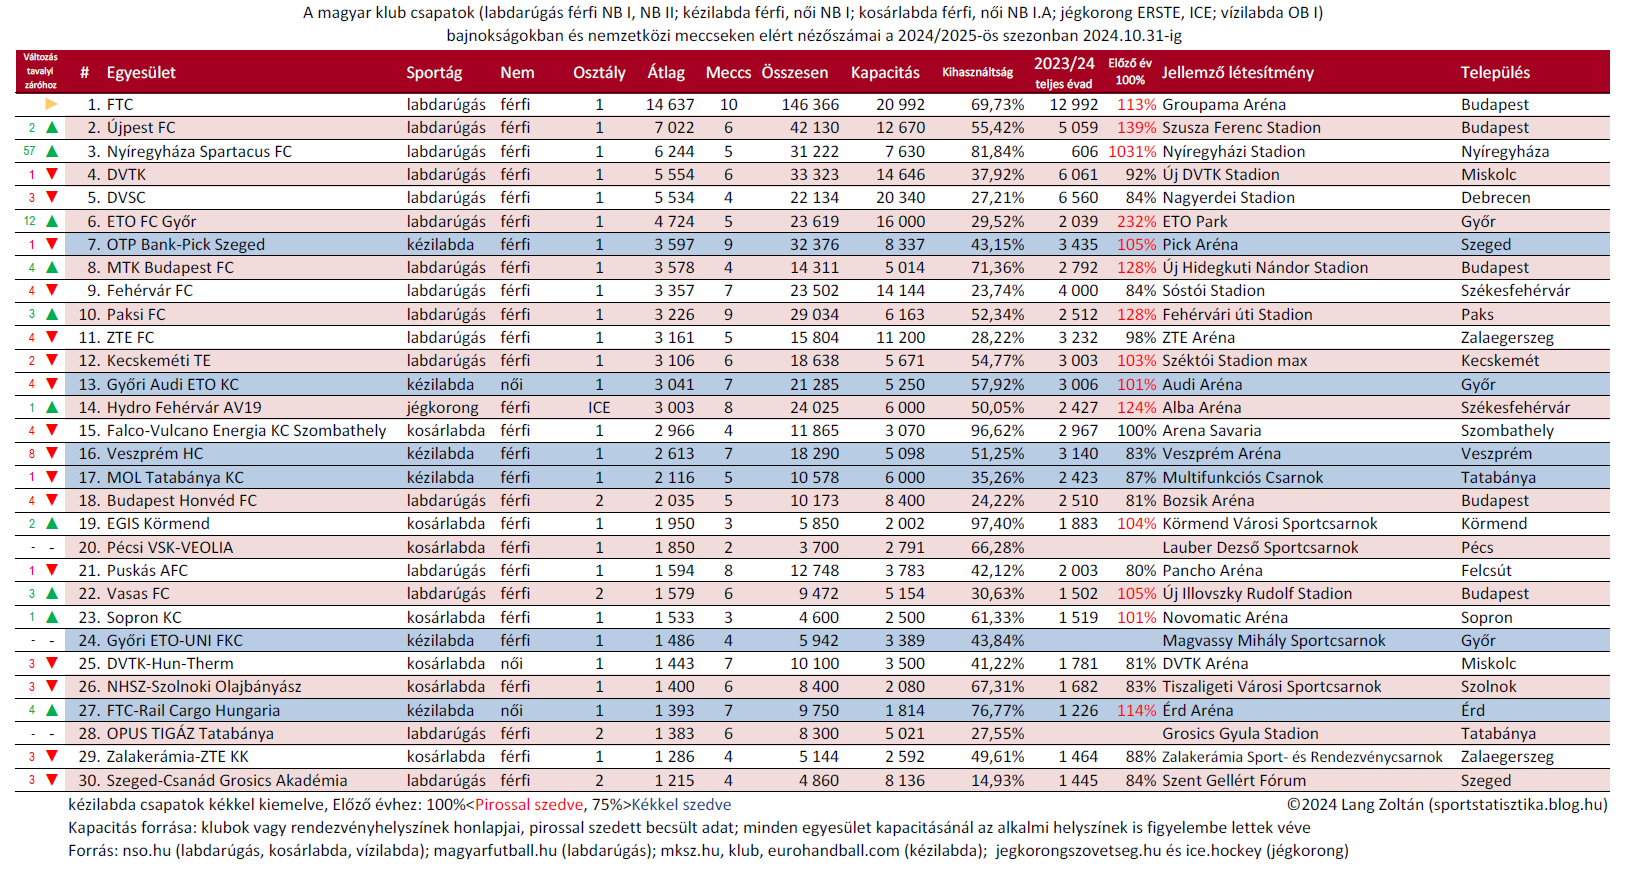Viewport: 1625px width, 883px height.
Task: Select the 1031% value for Nyíregyháza
Action: 1132,151
